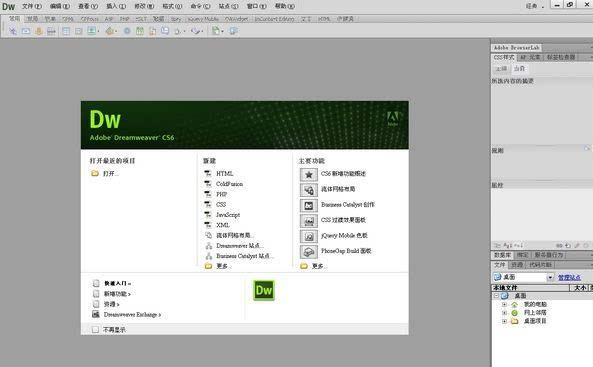This screenshot has width=593, height=367.
Task: Click the hyperlink icon in Insert toolbar
Action: [x=13, y=31]
